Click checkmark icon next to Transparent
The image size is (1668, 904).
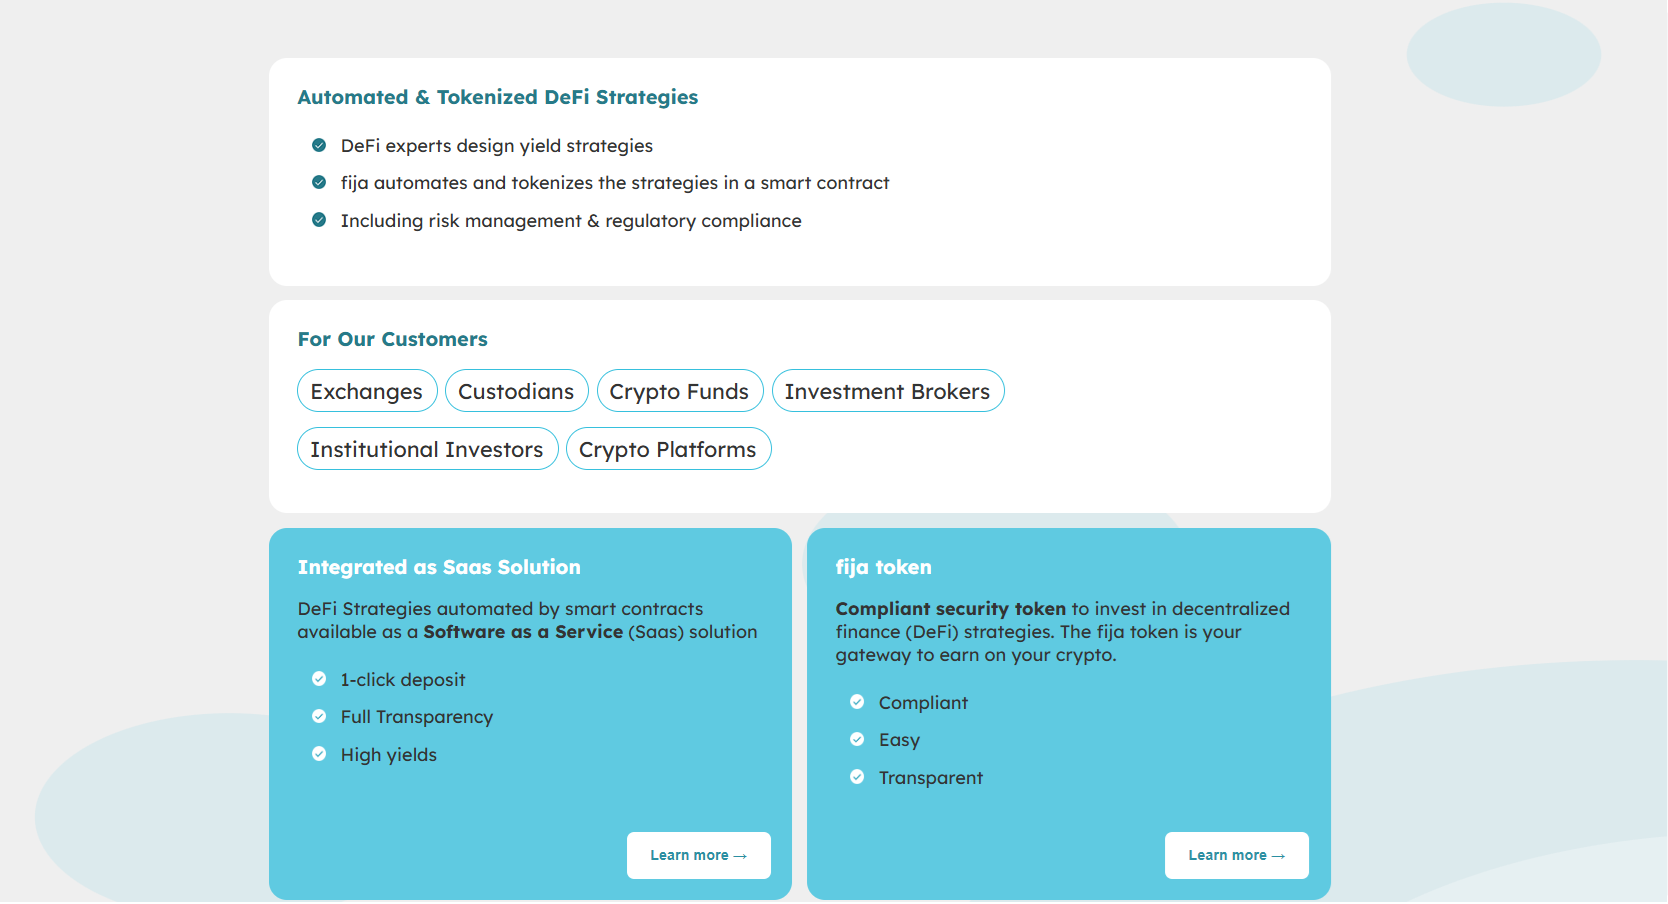[857, 777]
